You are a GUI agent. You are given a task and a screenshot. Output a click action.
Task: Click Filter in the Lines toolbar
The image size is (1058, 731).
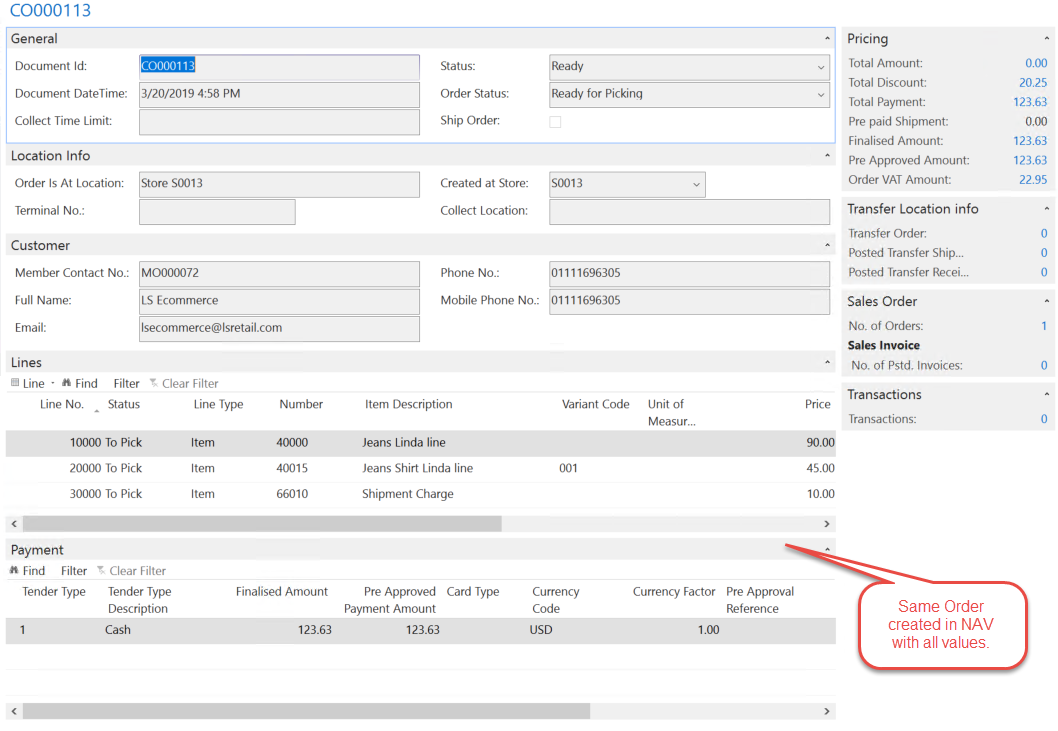(126, 383)
